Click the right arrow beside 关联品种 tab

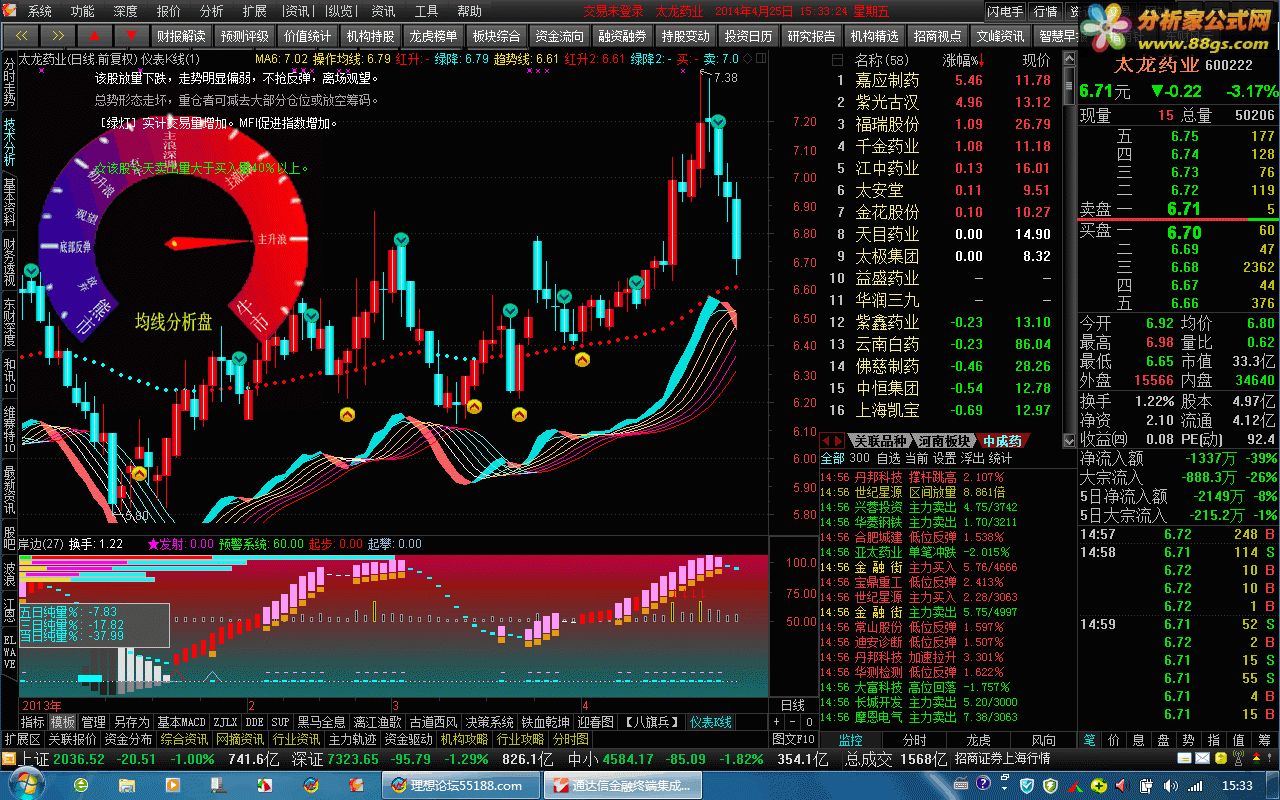838,441
